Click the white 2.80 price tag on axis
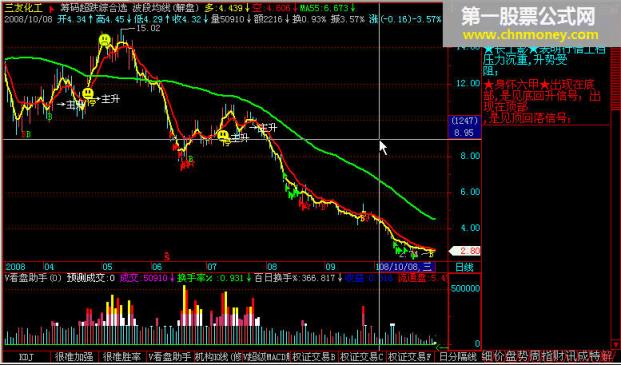 tap(465, 251)
